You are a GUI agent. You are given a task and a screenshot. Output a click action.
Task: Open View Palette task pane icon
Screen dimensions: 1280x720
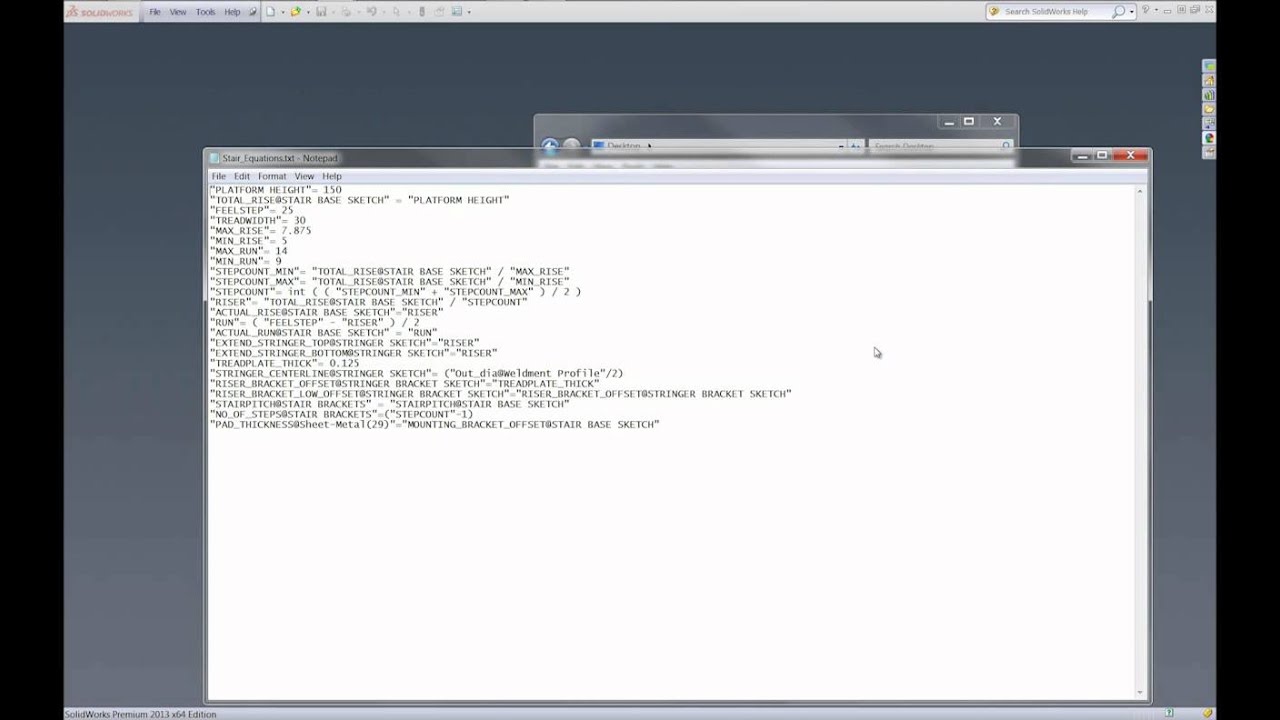(1209, 124)
